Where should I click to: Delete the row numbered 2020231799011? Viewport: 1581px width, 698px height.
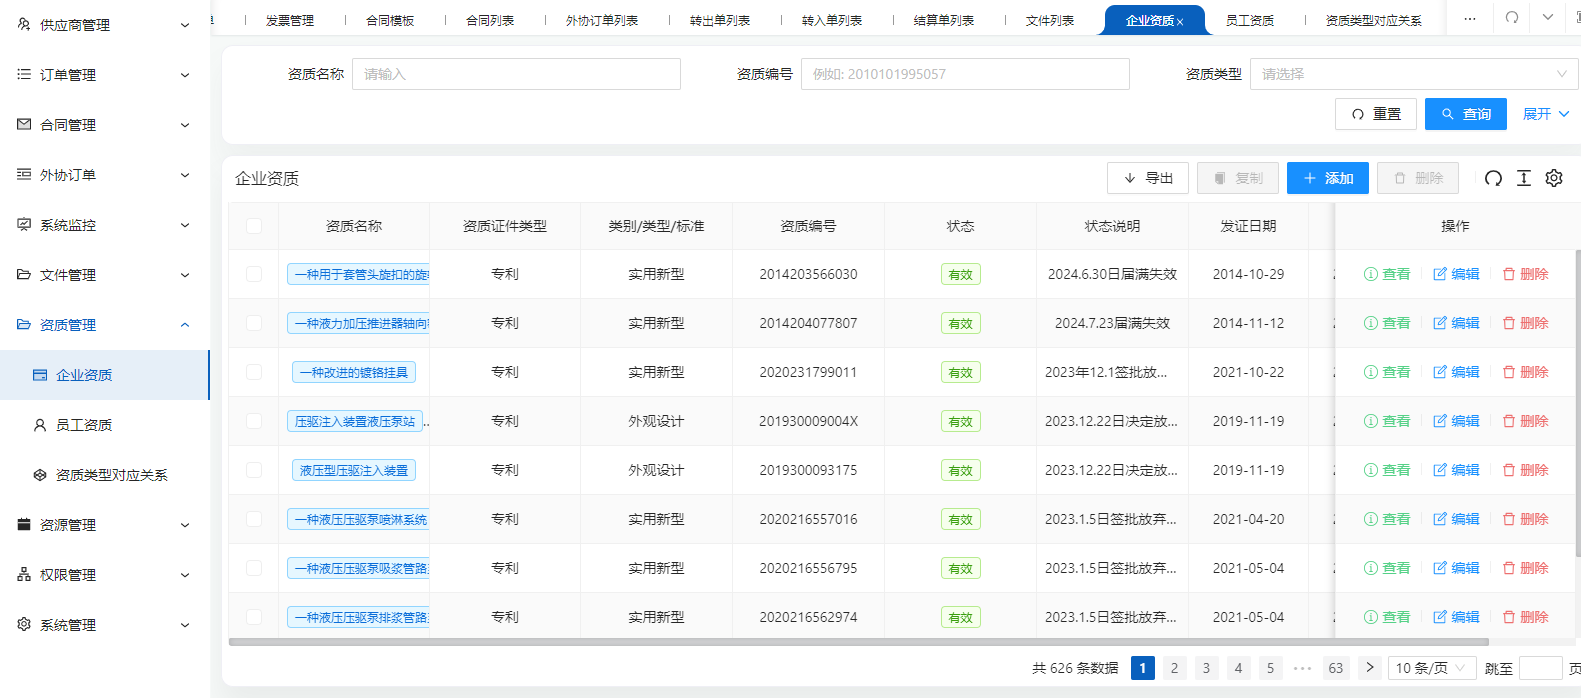point(1525,372)
